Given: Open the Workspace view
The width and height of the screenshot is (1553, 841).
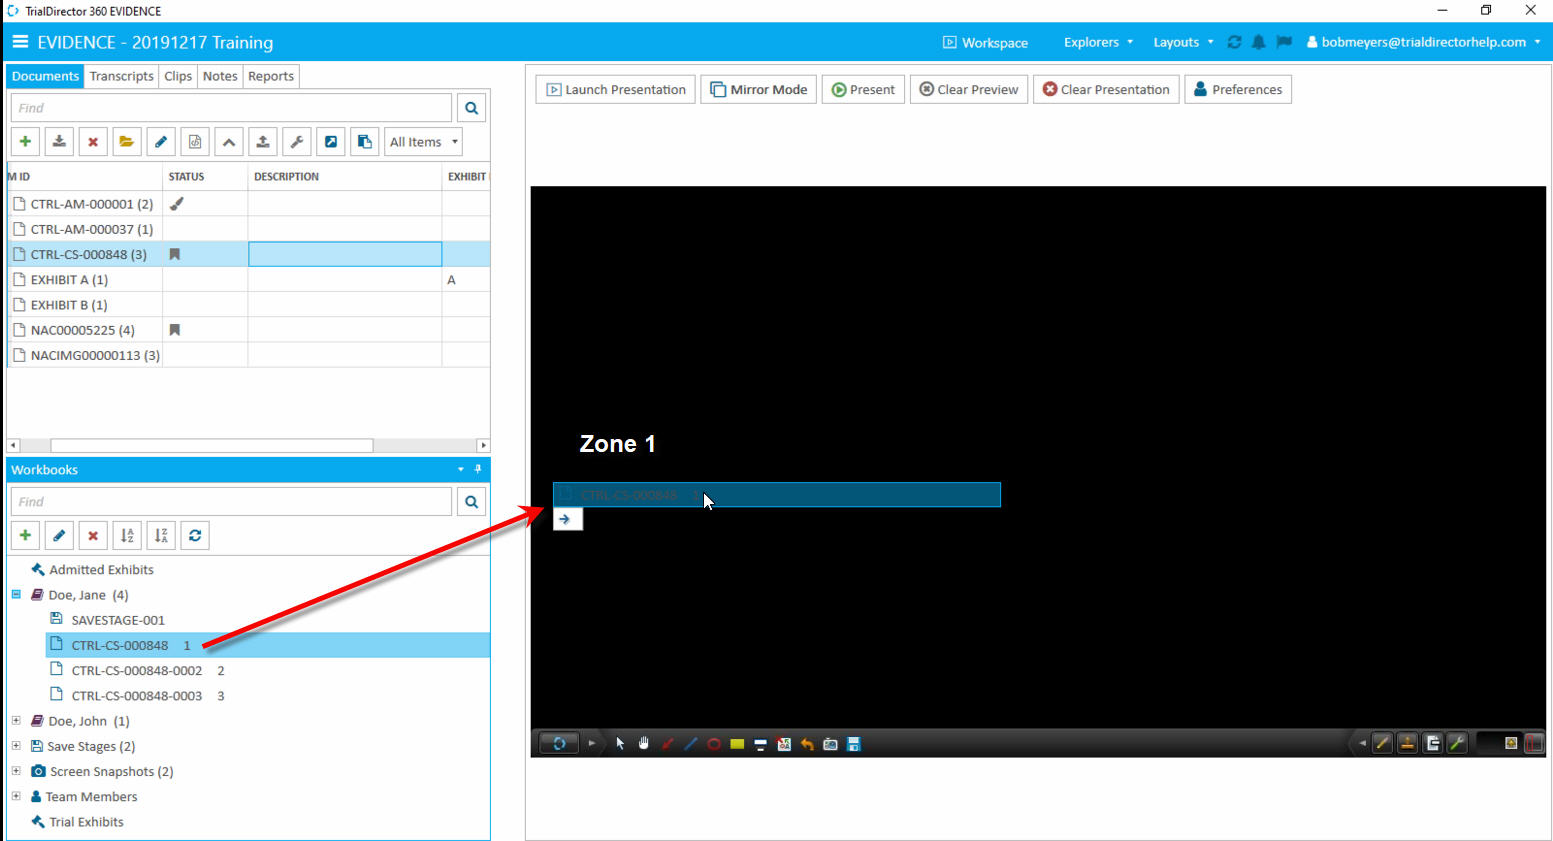Looking at the screenshot, I should point(985,42).
